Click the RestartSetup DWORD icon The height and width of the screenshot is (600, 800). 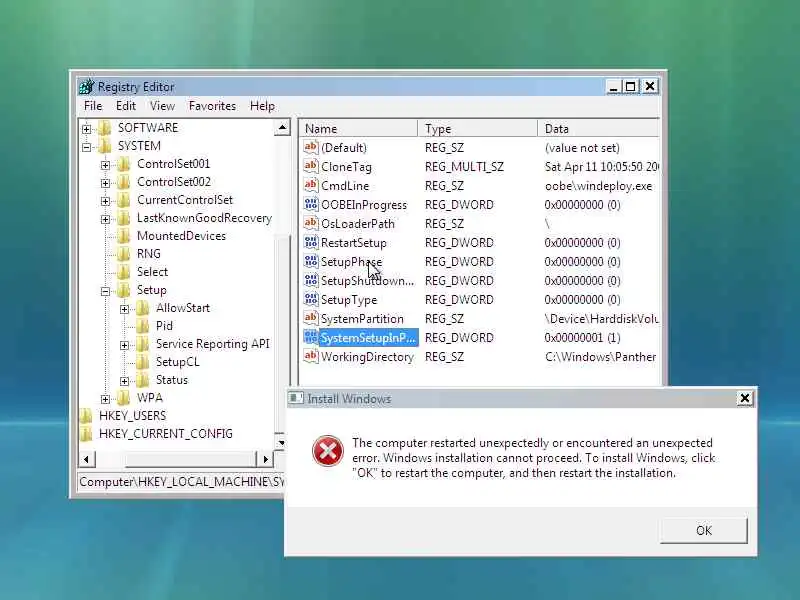[311, 242]
